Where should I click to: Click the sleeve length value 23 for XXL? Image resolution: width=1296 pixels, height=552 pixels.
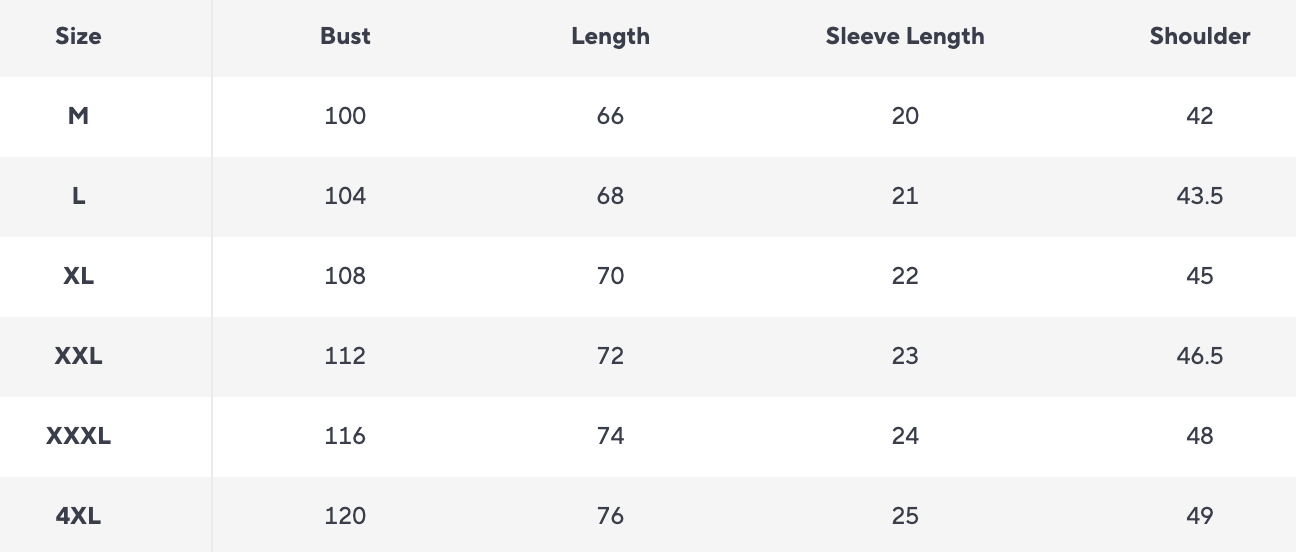point(905,356)
